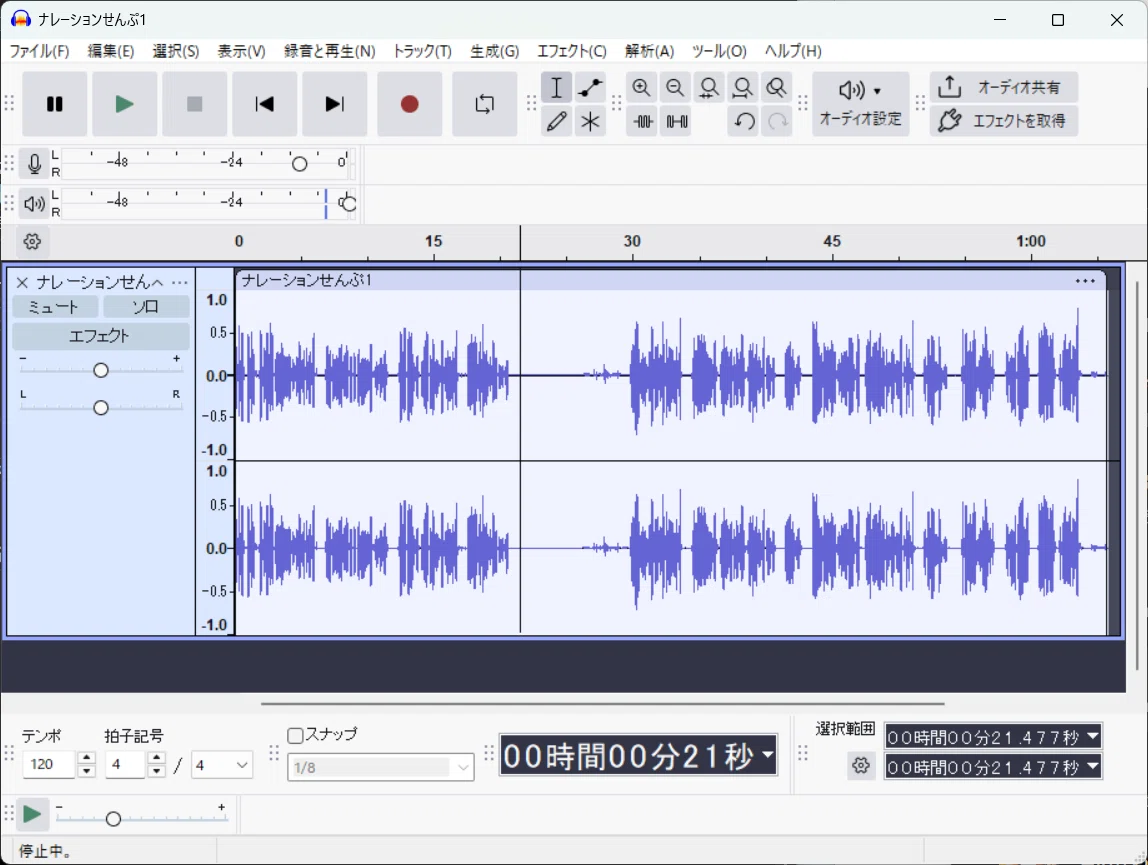Toggle the Loop playback button
The height and width of the screenshot is (865, 1148).
click(485, 104)
